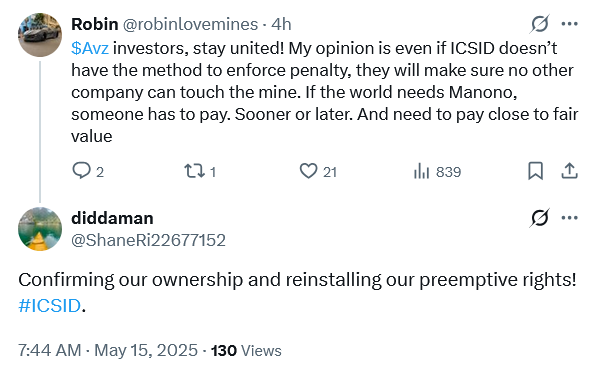Click the Grok icon on Robin's tweet
This screenshot has width=598, height=368.
point(540,24)
